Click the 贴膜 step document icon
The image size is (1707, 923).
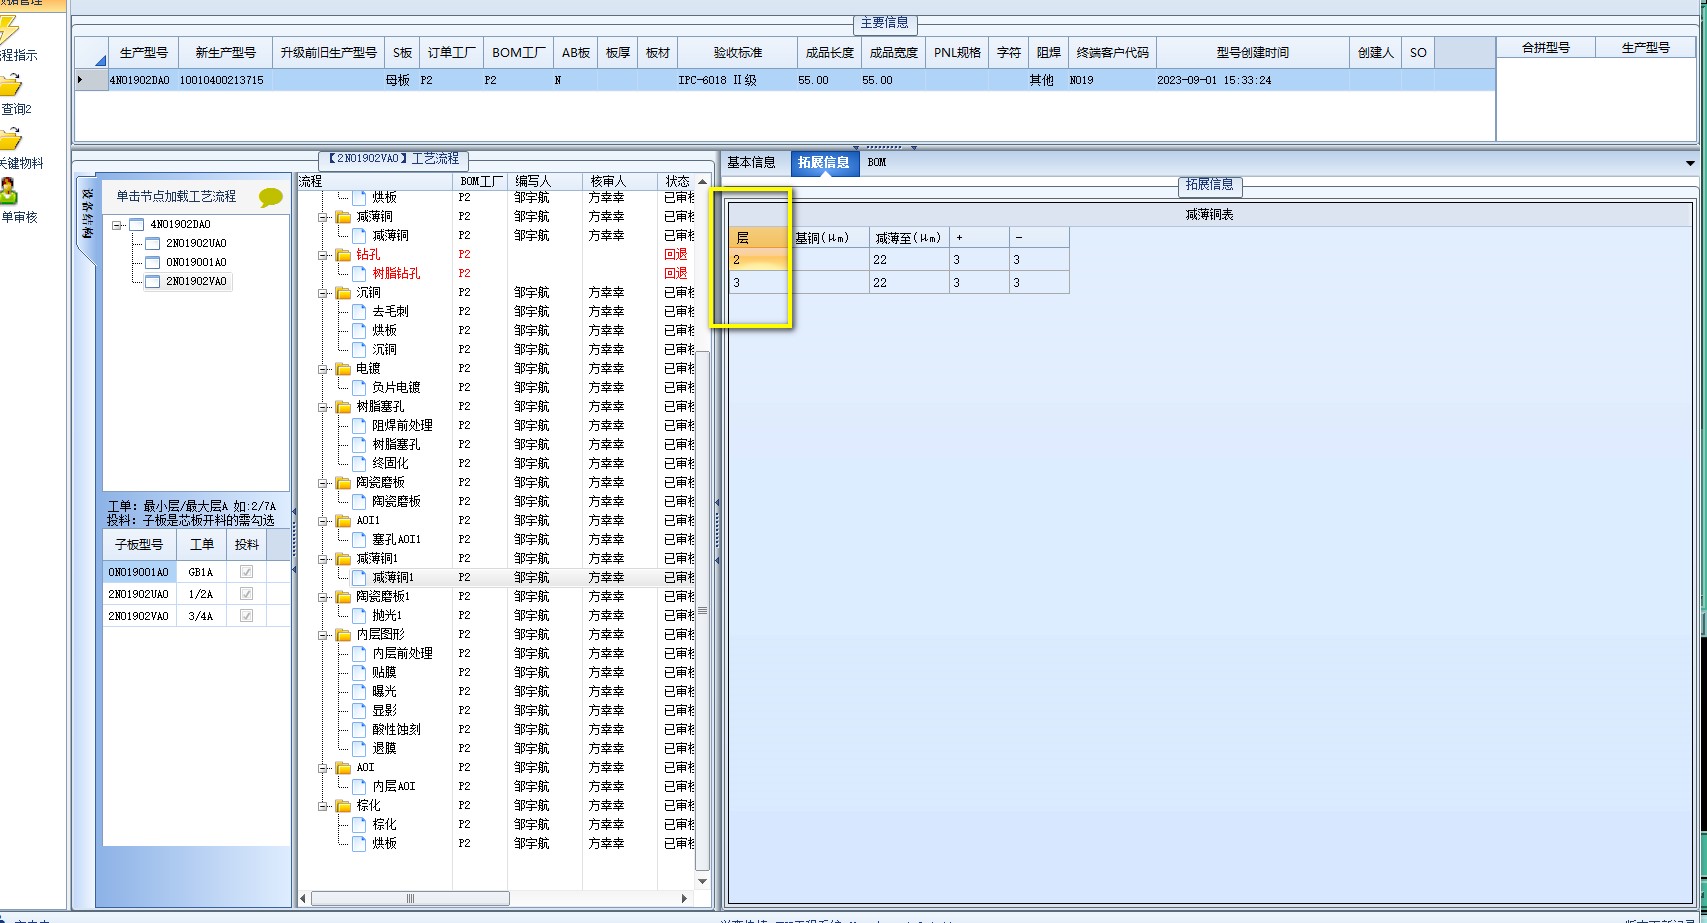(359, 672)
